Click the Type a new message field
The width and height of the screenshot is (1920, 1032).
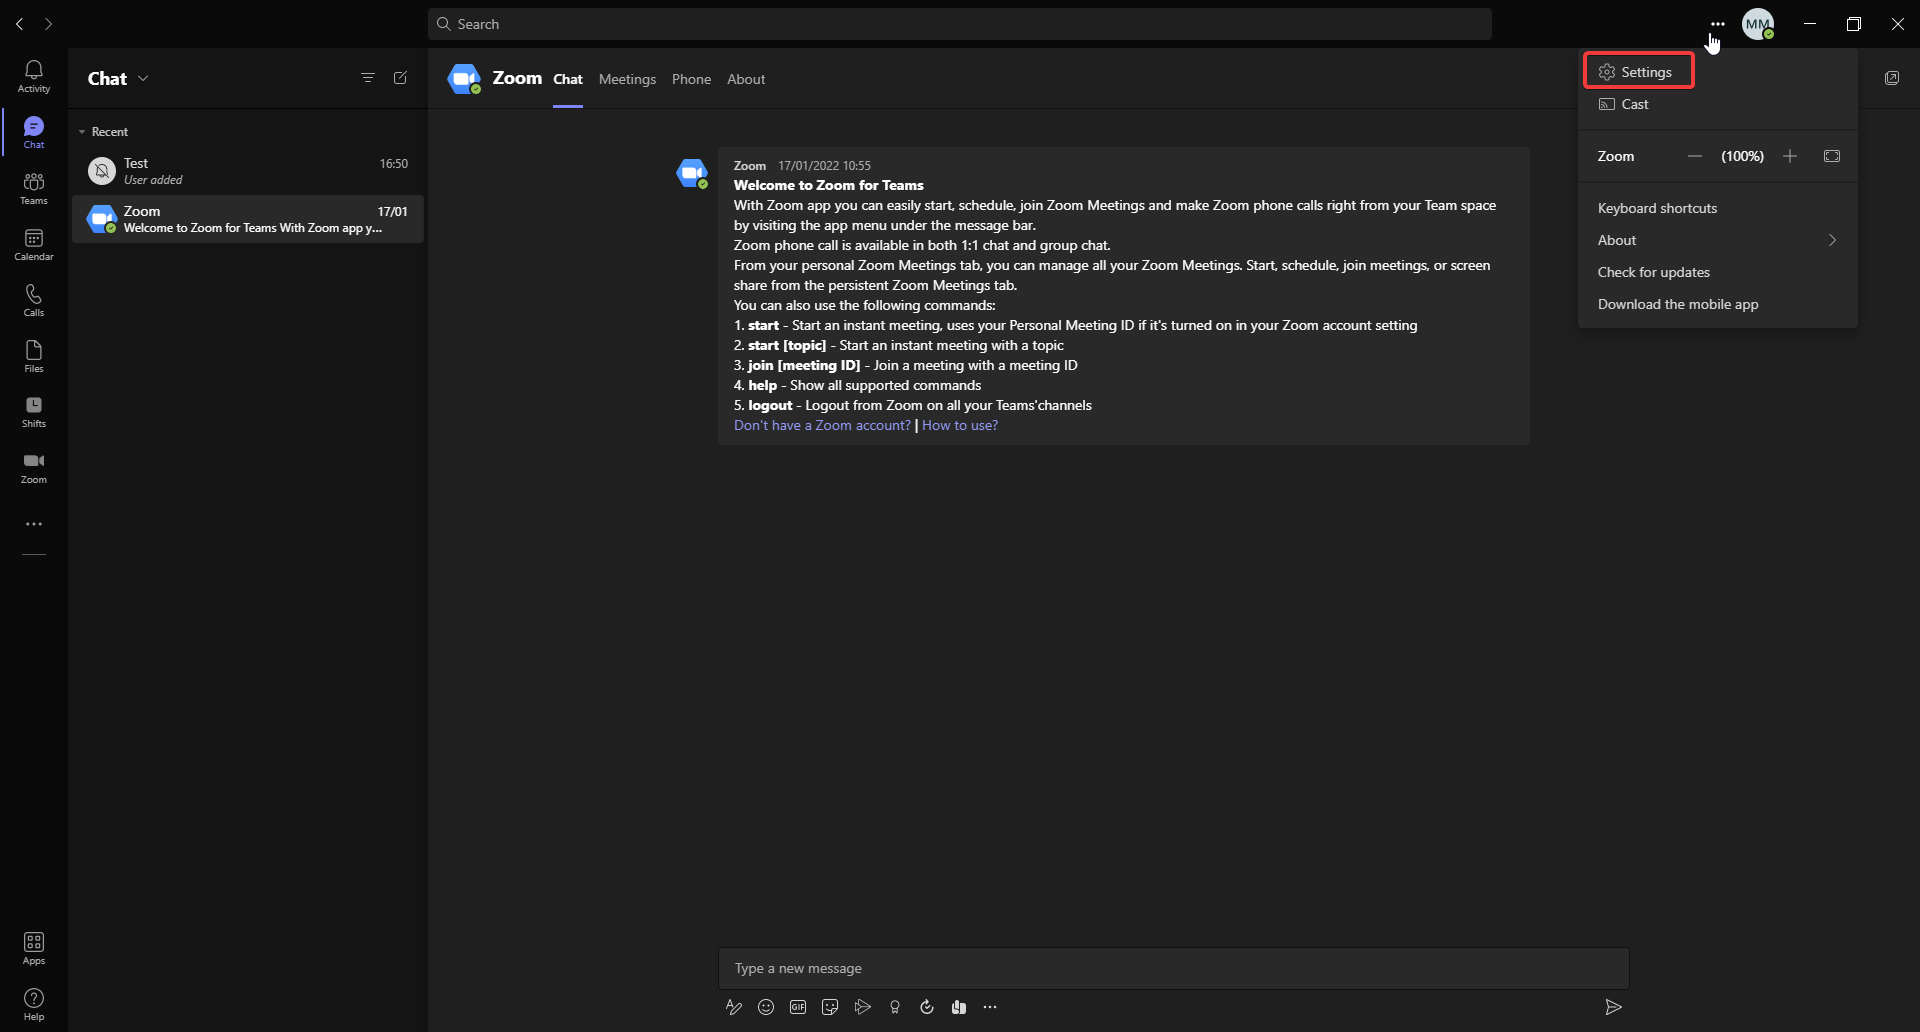[1174, 968]
